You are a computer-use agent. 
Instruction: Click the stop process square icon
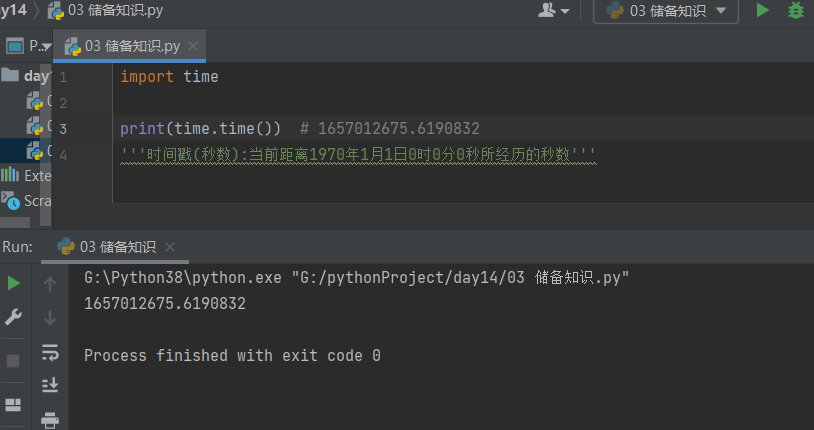pos(13,360)
